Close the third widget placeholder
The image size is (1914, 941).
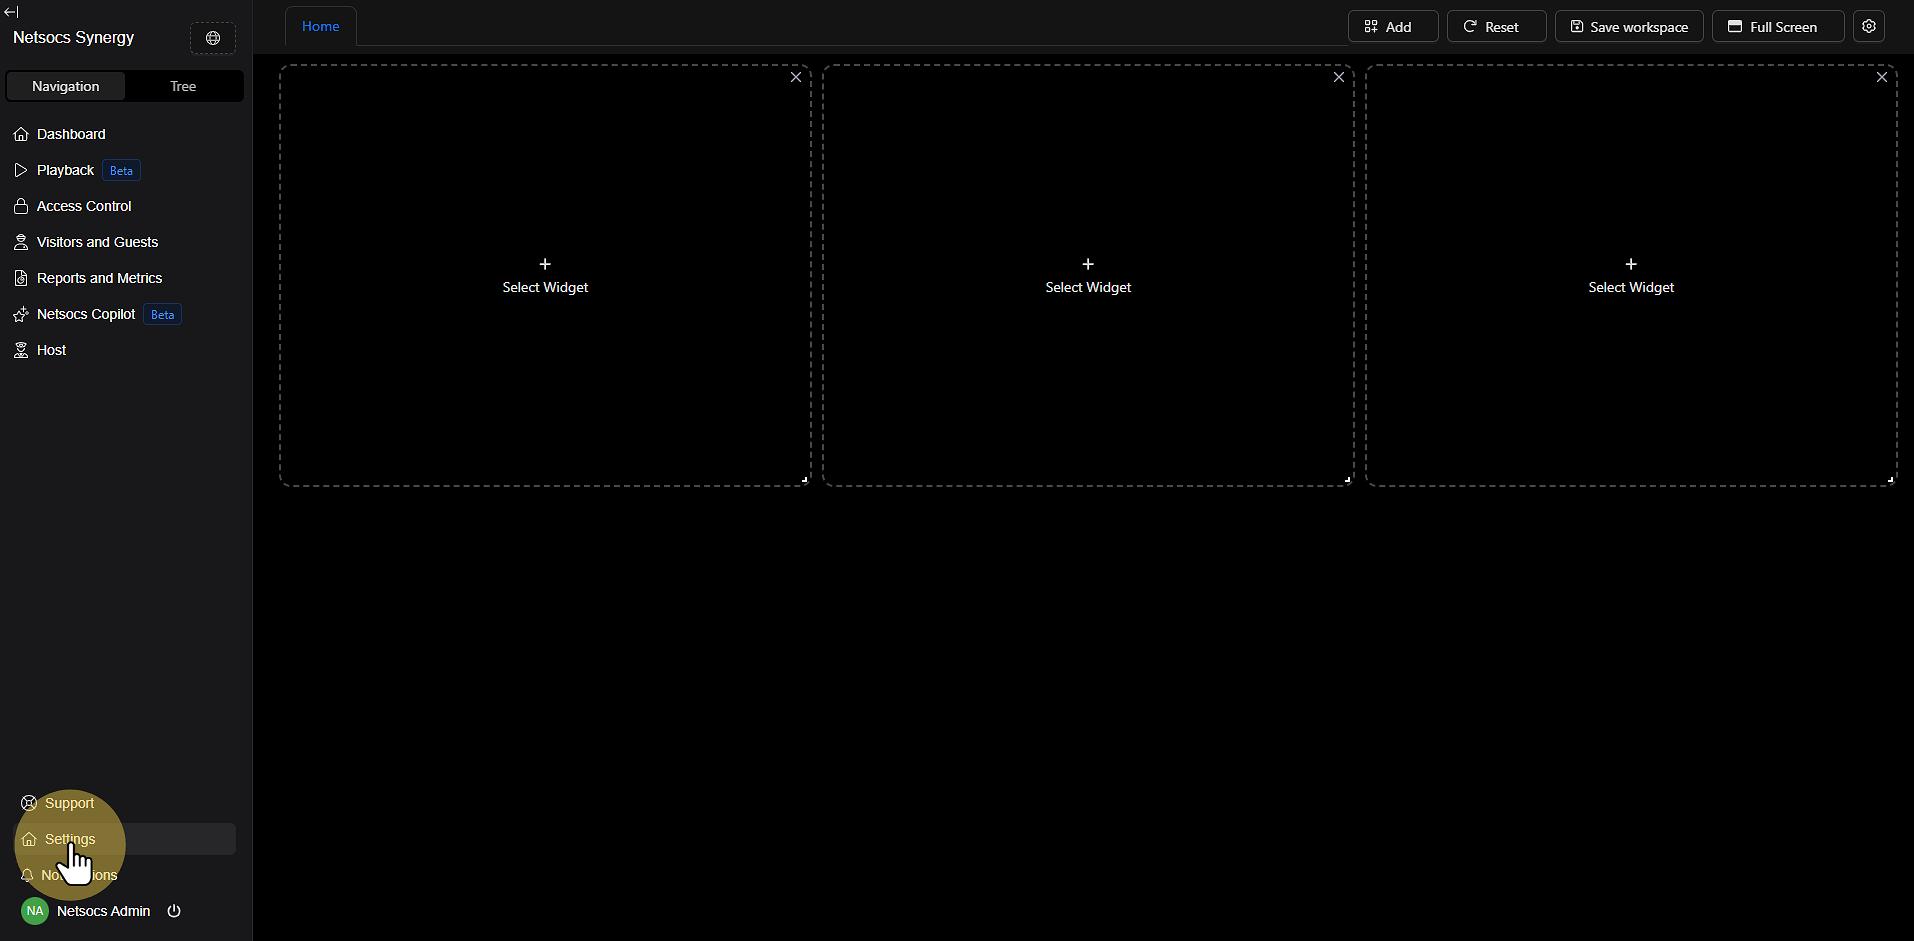pos(1882,77)
